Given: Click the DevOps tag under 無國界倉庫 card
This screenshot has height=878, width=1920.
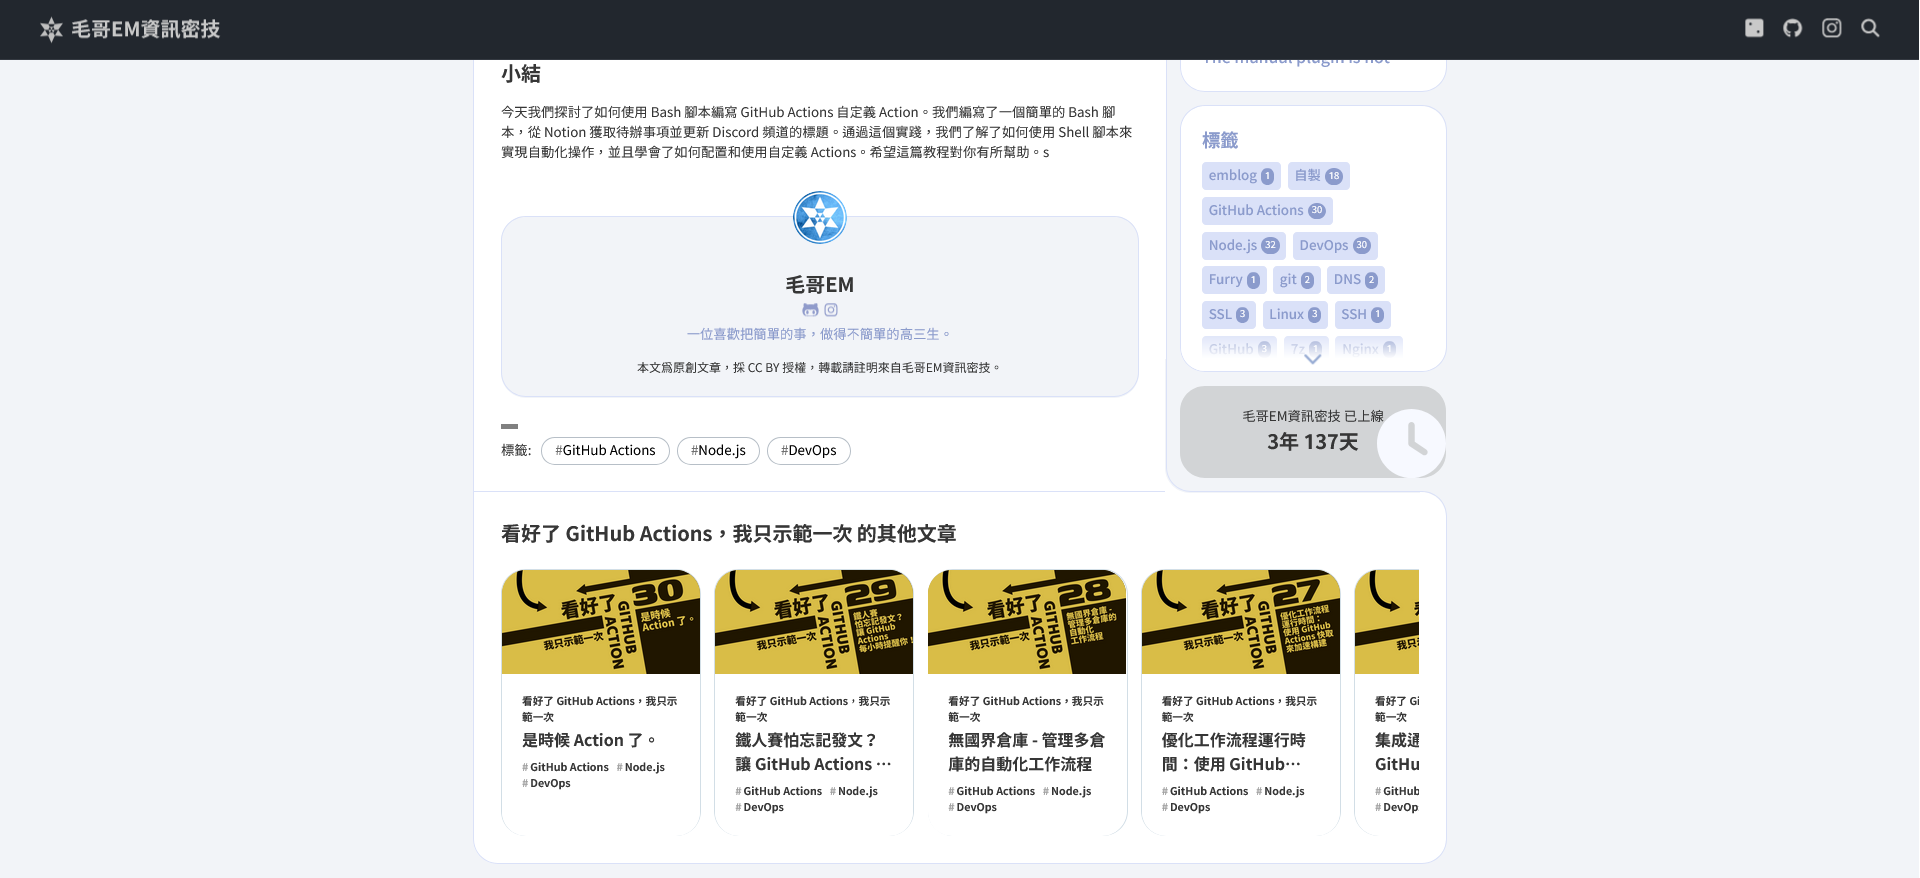Looking at the screenshot, I should pos(972,808).
